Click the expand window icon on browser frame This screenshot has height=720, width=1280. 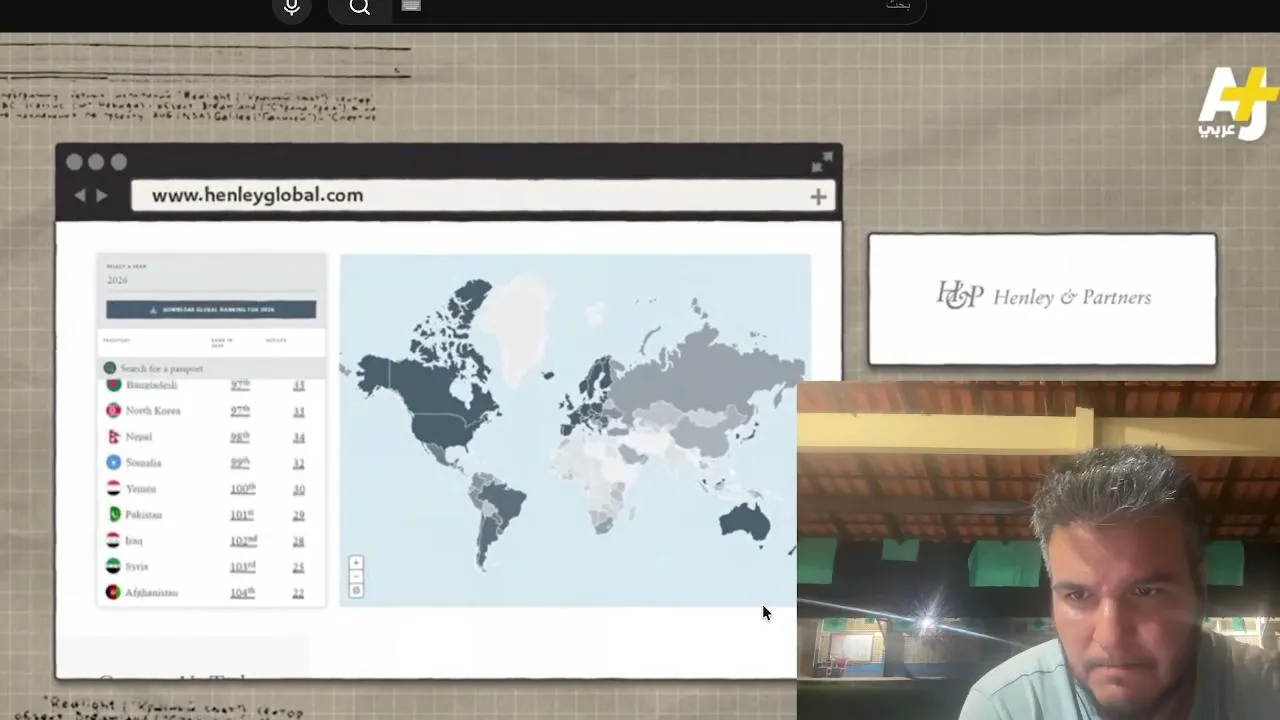823,162
